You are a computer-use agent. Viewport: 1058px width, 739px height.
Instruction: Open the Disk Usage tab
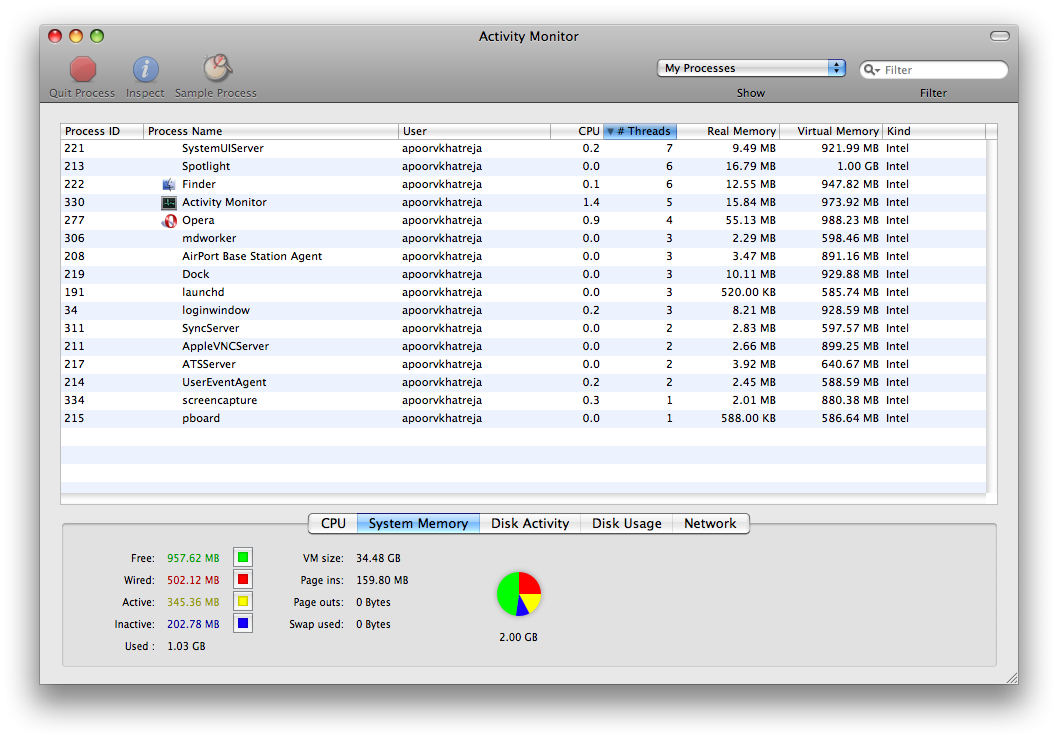(x=627, y=524)
